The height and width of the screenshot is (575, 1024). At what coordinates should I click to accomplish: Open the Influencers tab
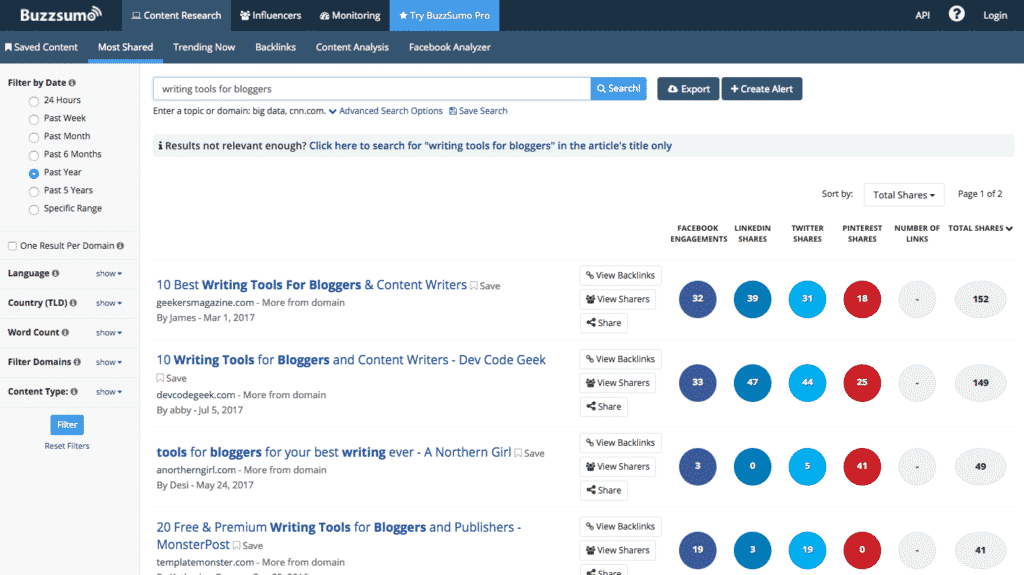pyautogui.click(x=270, y=15)
